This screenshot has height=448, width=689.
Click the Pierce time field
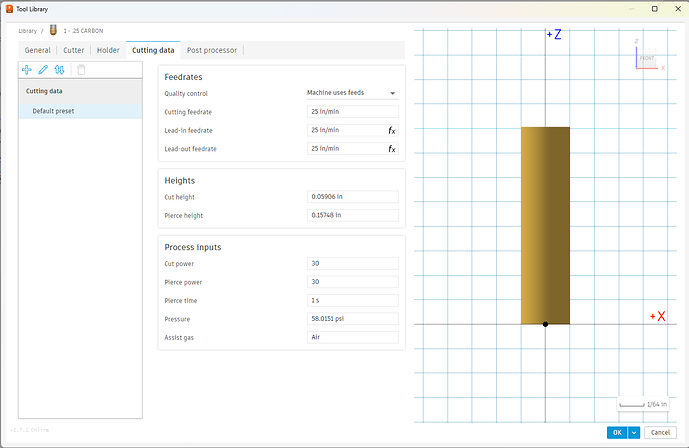(x=352, y=300)
